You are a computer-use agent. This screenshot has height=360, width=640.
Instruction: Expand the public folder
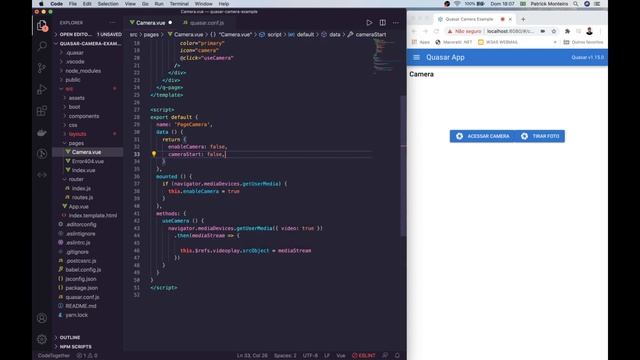coord(73,80)
